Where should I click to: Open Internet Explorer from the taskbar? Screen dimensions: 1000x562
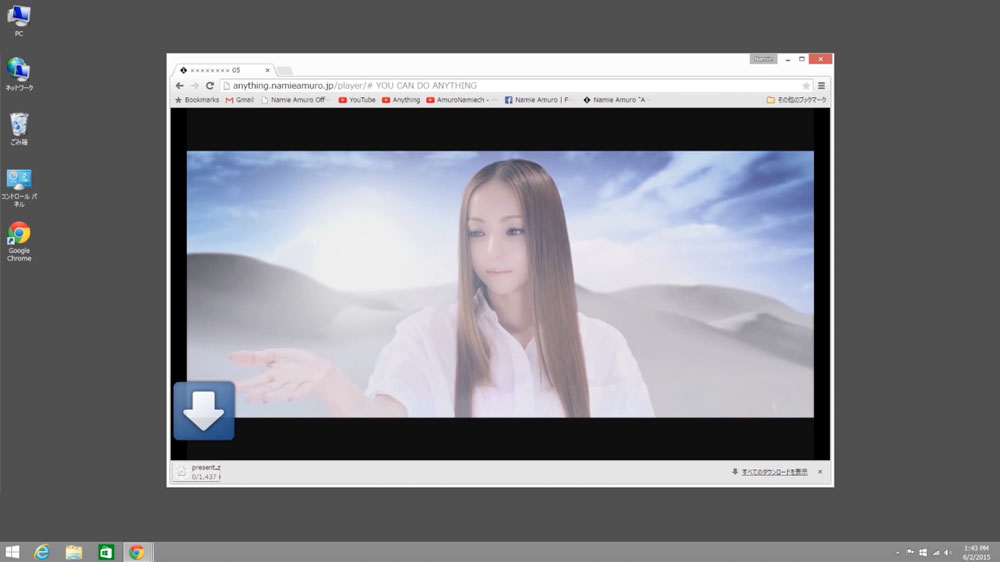tap(42, 552)
